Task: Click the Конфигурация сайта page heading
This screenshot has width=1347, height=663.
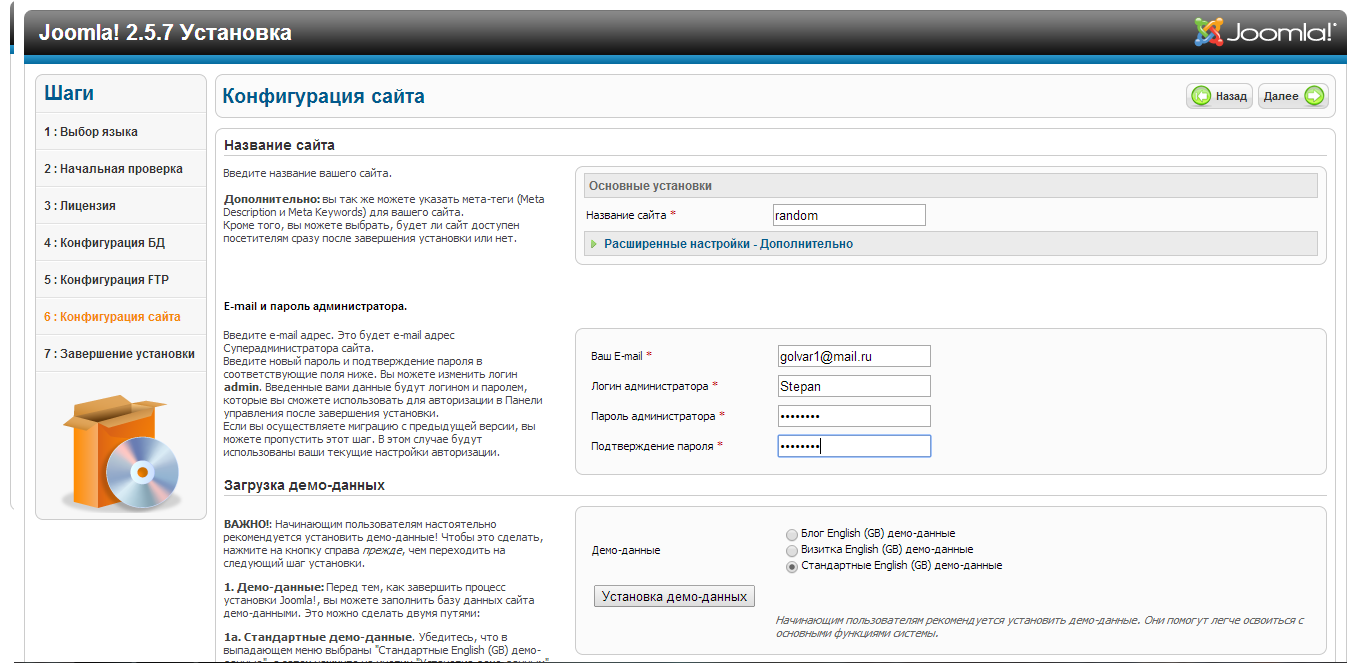Action: pyautogui.click(x=323, y=97)
